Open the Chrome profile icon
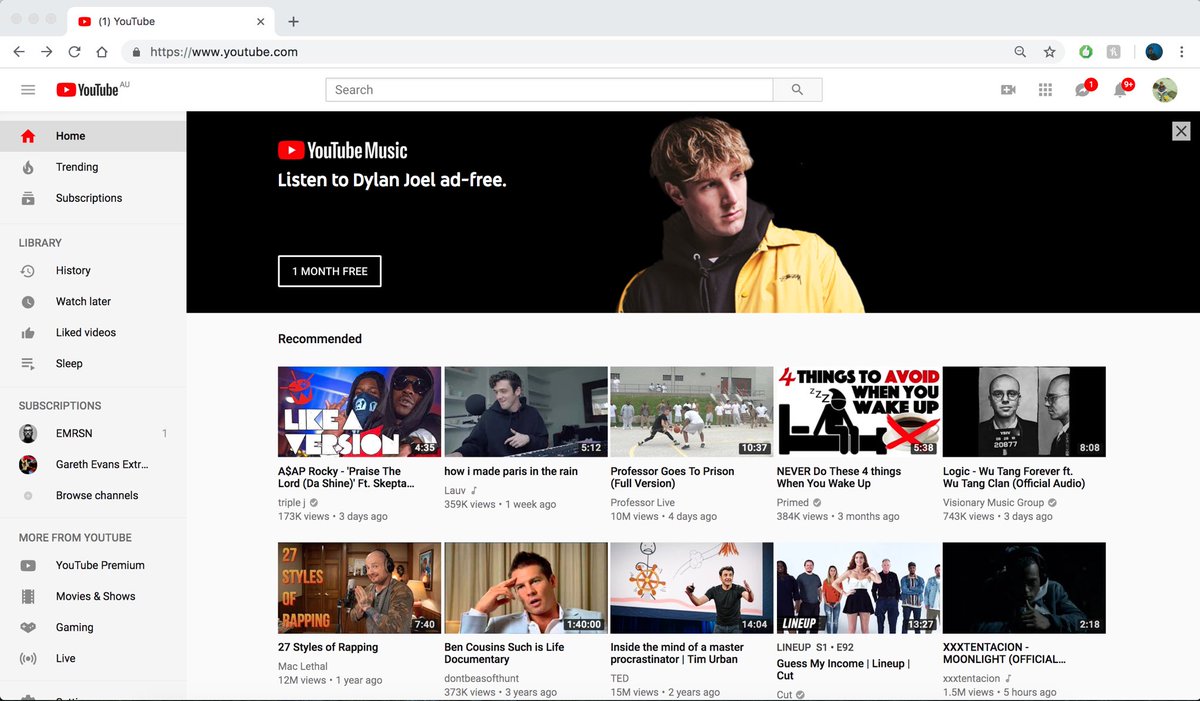Image resolution: width=1200 pixels, height=701 pixels. coord(1154,52)
